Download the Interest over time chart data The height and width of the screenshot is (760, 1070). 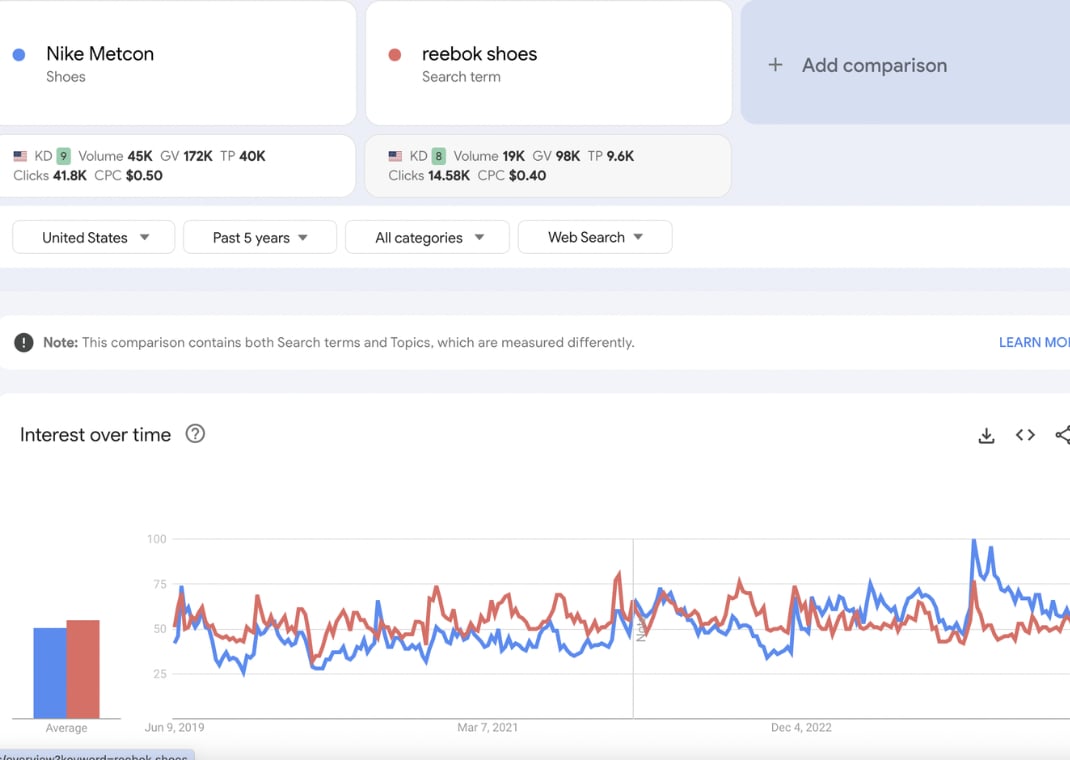[x=986, y=435]
